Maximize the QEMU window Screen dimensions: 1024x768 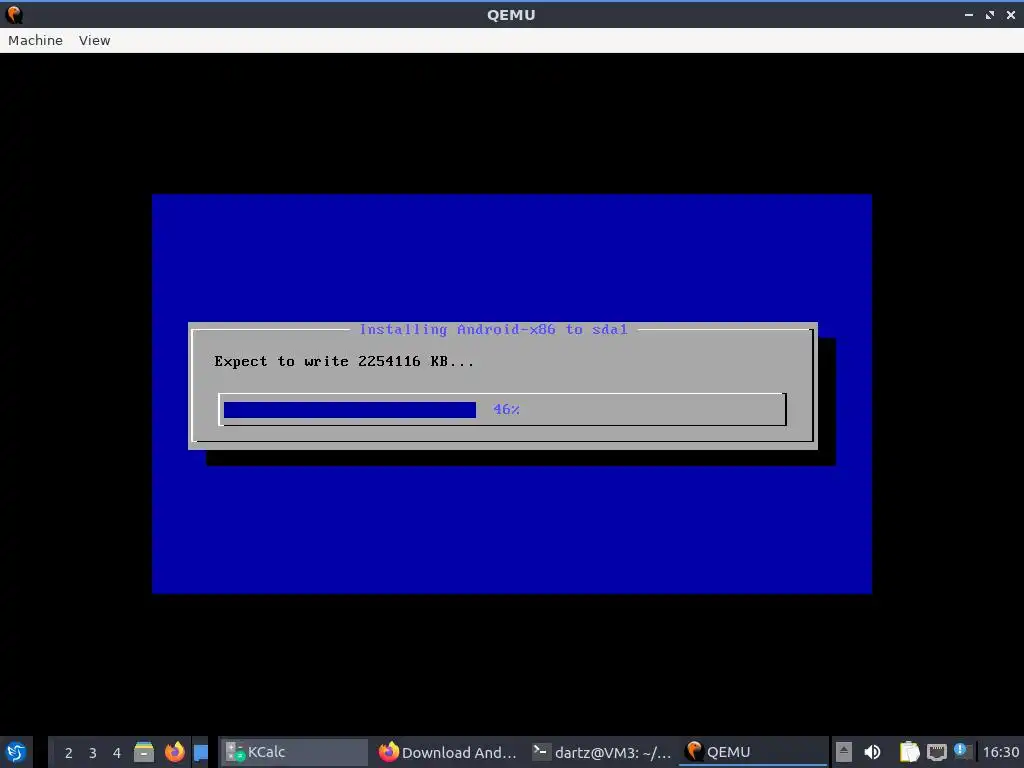(990, 14)
